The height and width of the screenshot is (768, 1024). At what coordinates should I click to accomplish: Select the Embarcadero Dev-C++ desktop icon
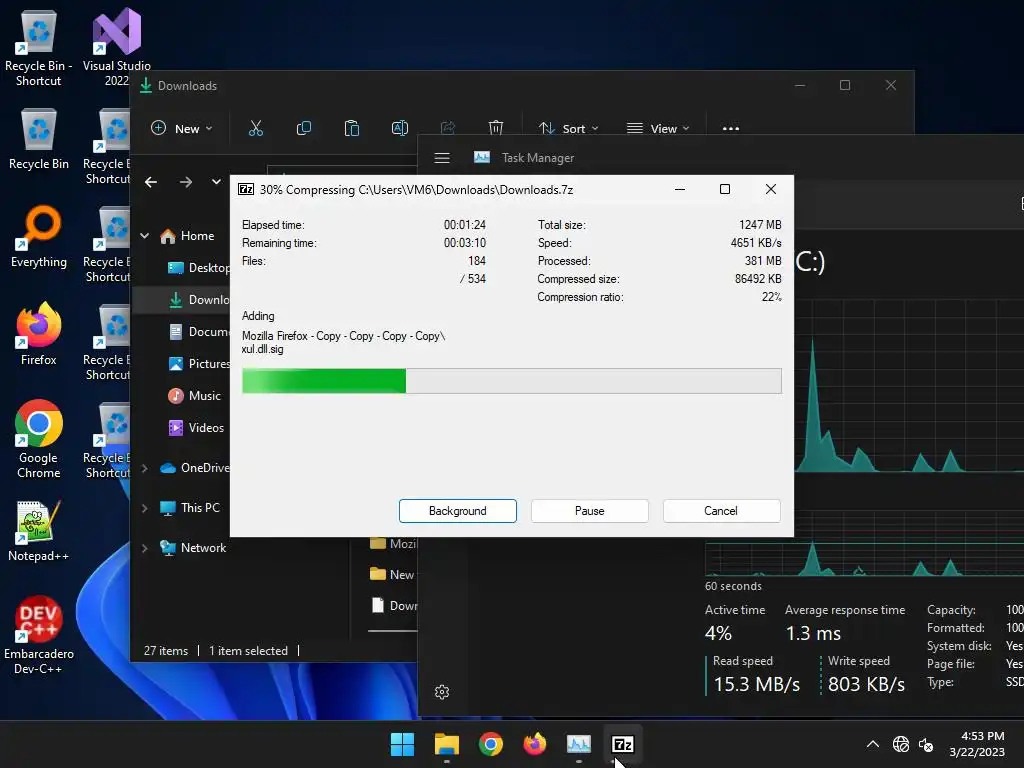coord(39,635)
